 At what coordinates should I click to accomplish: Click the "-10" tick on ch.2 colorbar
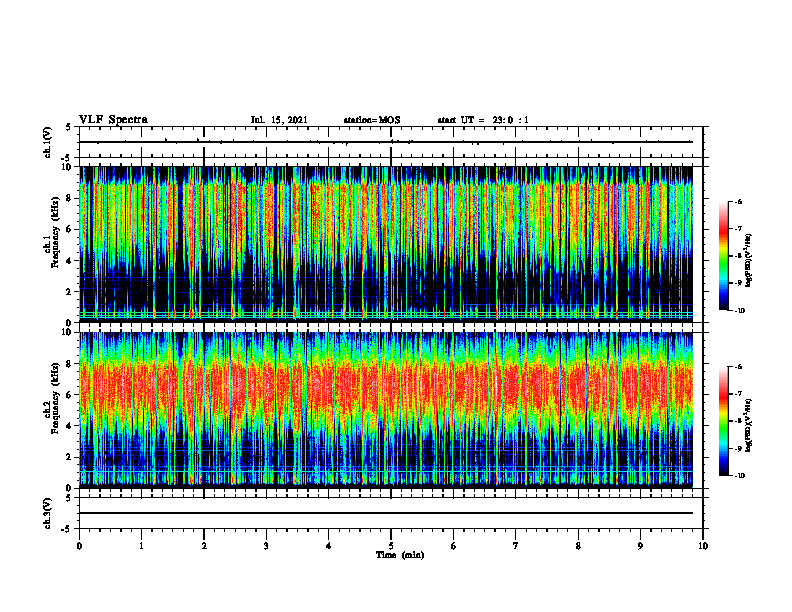(x=739, y=476)
